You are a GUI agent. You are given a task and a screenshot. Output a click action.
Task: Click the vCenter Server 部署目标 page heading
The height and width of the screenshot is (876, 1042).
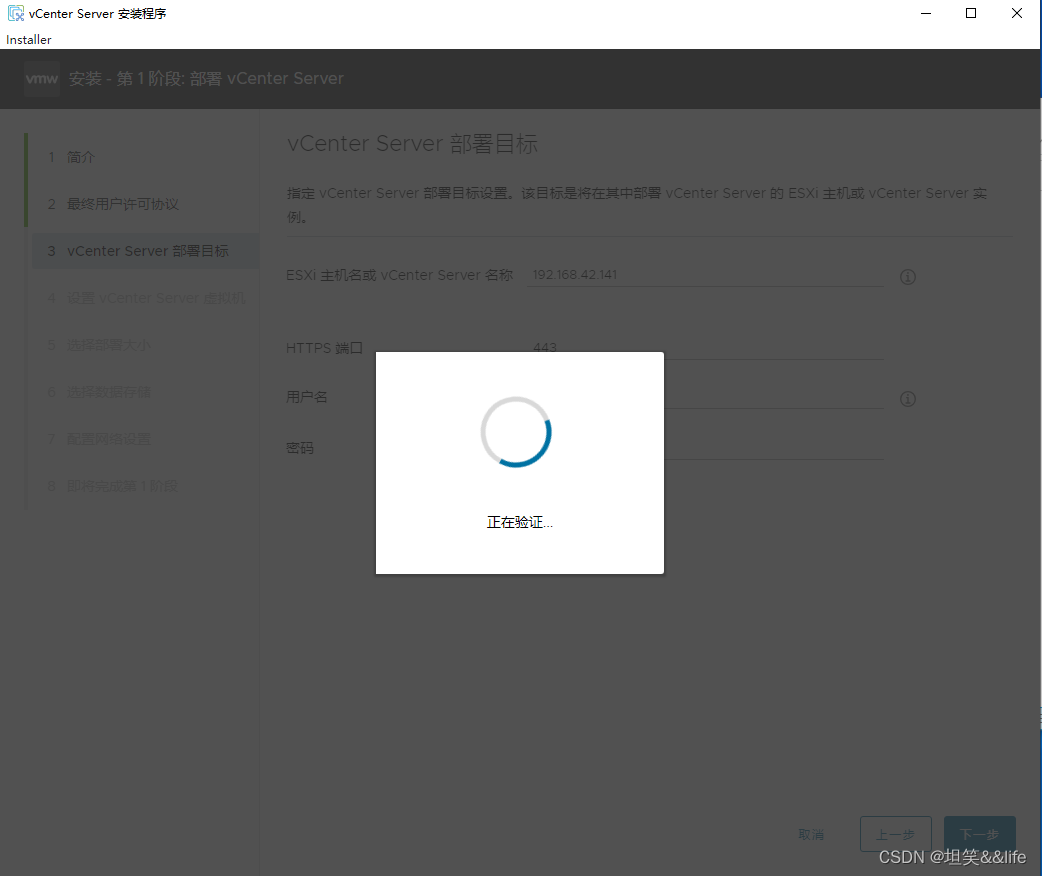(x=412, y=144)
